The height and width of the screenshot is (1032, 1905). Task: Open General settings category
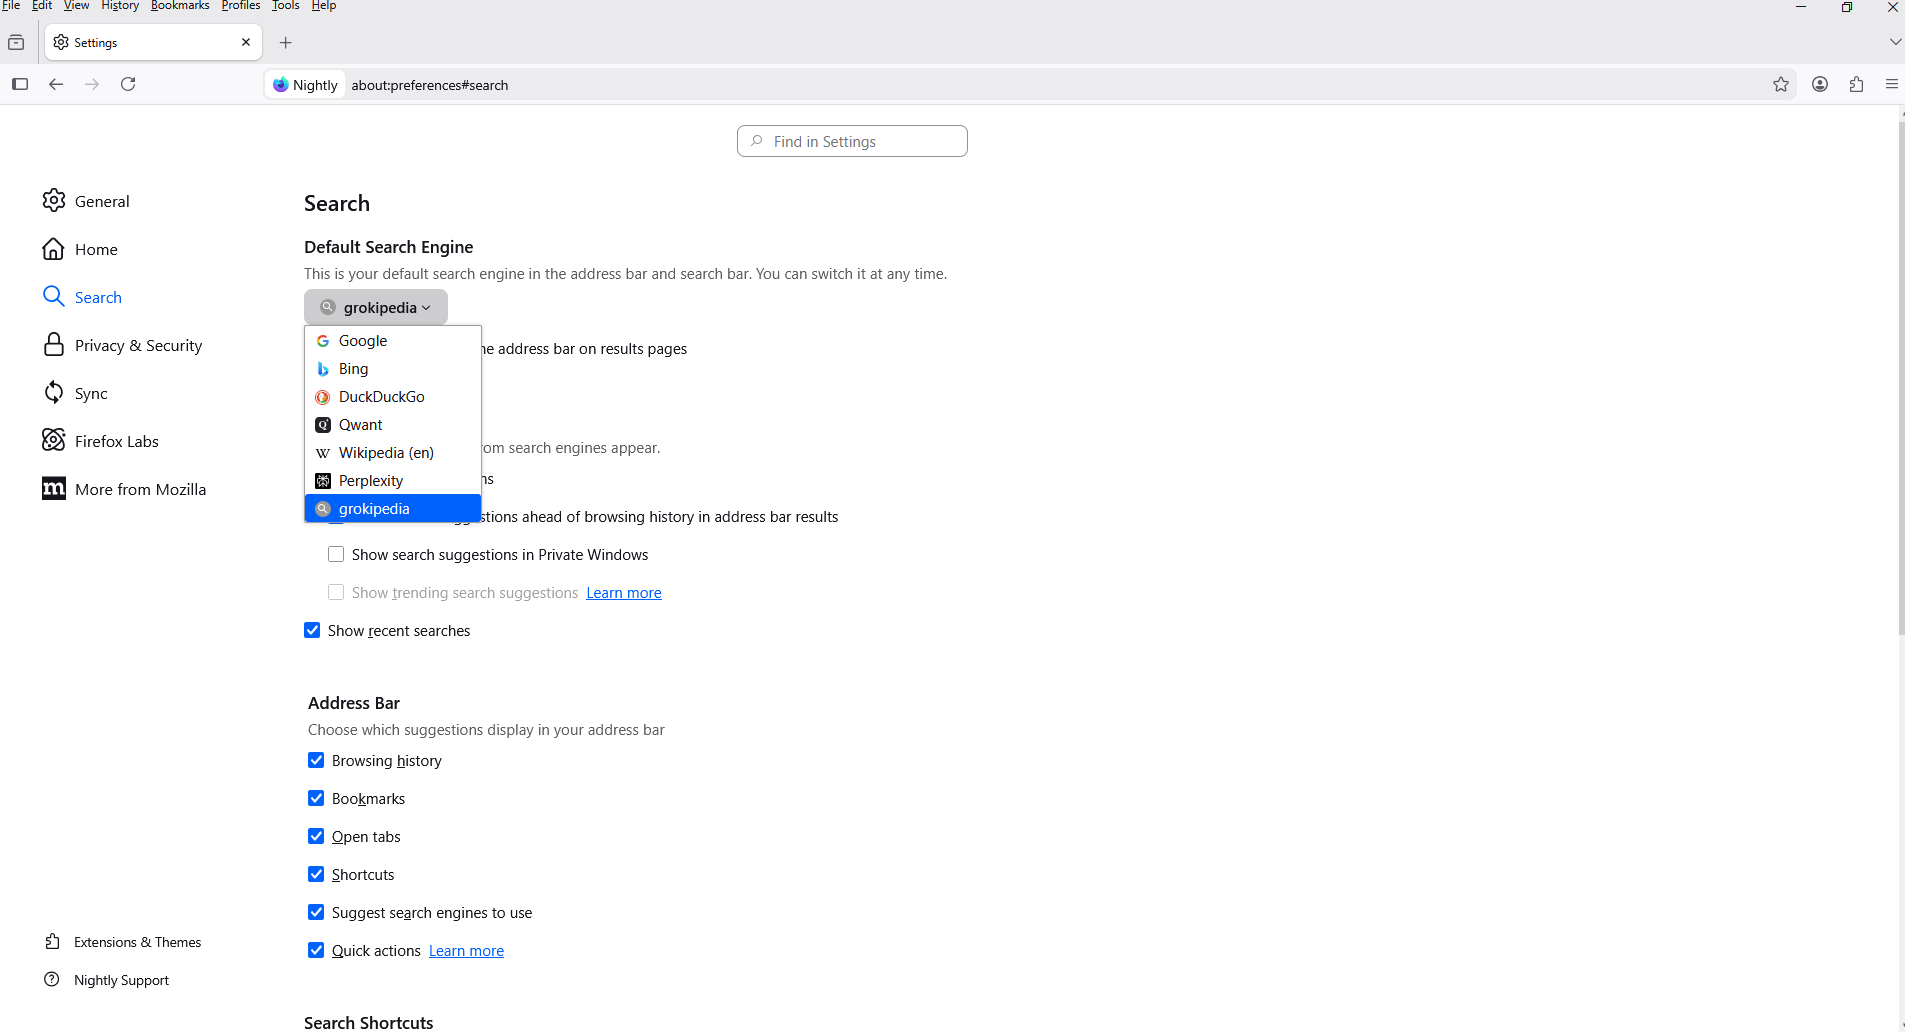pyautogui.click(x=86, y=201)
